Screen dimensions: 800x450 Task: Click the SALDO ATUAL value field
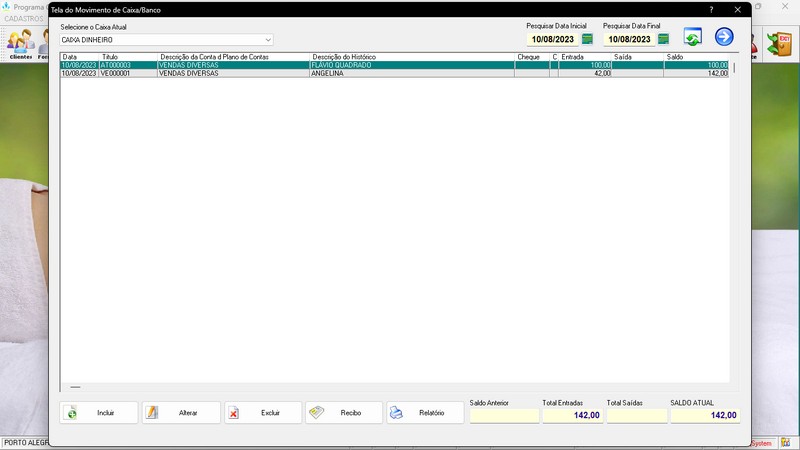(x=705, y=415)
